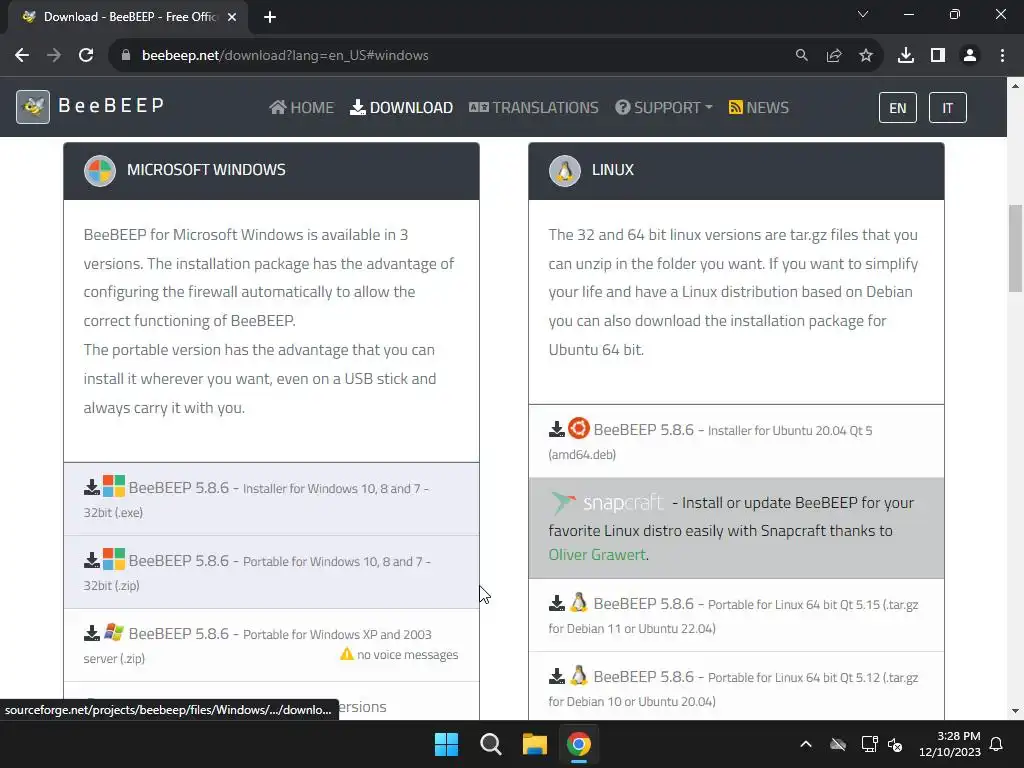Viewport: 1024px width, 768px height.
Task: Click download icon for Portable Windows 32bit zip
Action: coord(91,560)
